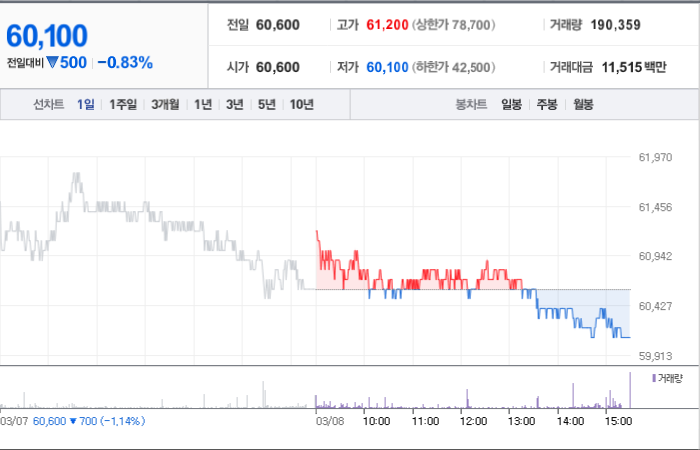Click the 거래량 legend marker
The image size is (700, 450).
(654, 379)
